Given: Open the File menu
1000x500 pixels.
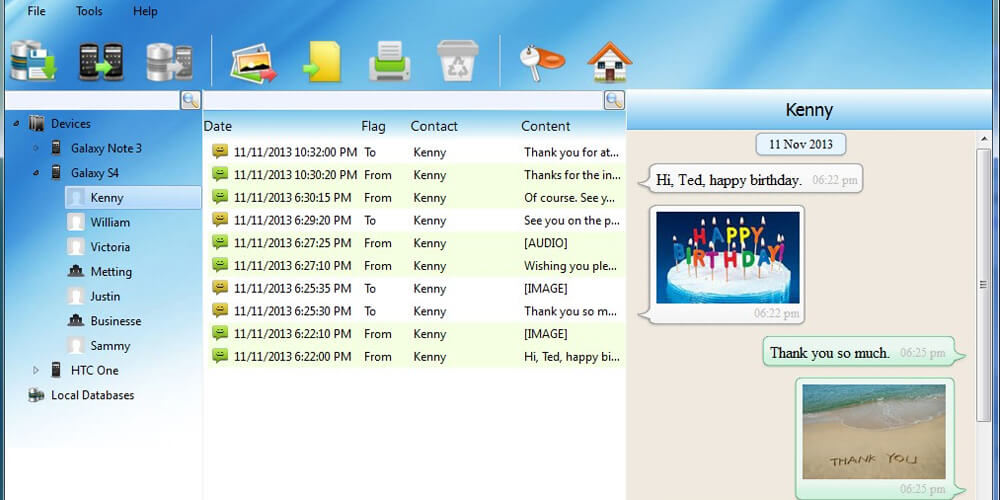Looking at the screenshot, I should pyautogui.click(x=36, y=11).
